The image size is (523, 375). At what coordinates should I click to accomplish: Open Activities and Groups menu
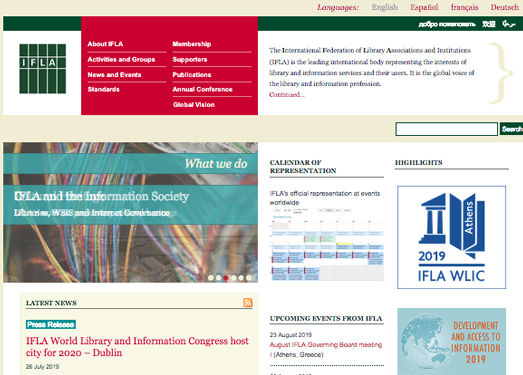click(x=121, y=59)
